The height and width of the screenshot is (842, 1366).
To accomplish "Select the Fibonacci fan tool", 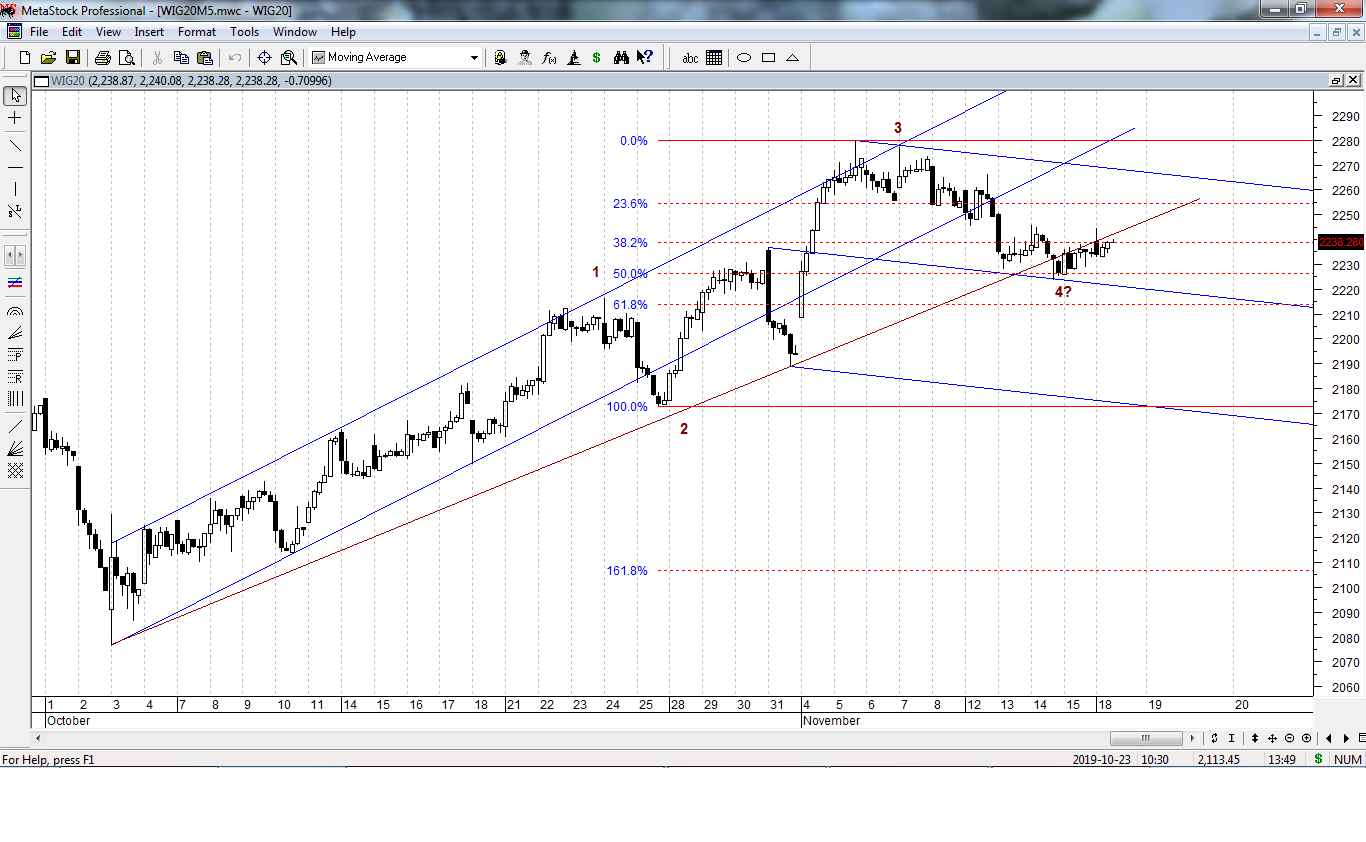I will (x=15, y=333).
